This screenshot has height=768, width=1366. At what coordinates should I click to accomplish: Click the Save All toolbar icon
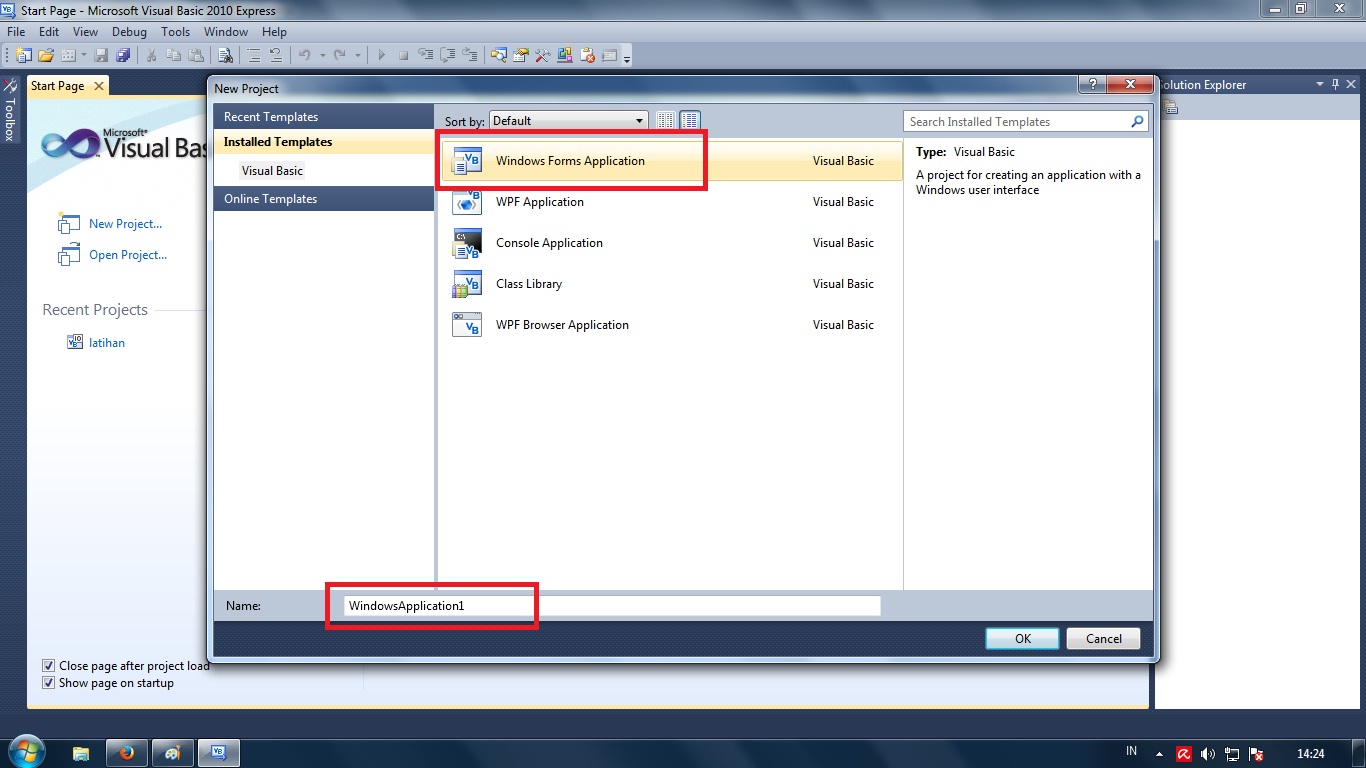124,55
